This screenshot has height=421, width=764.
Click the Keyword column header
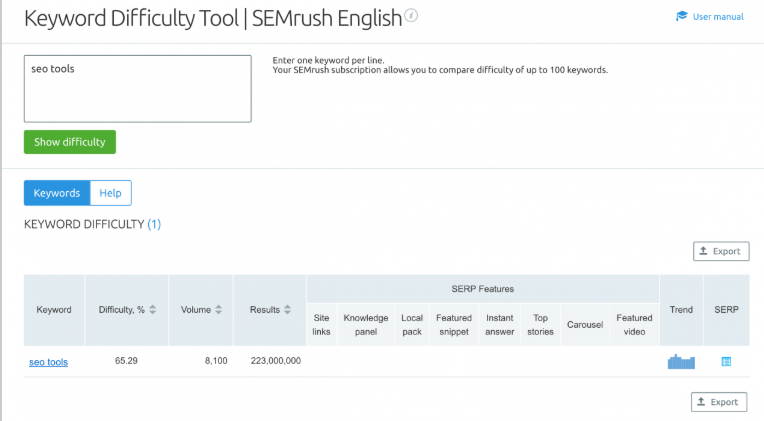tap(54, 310)
